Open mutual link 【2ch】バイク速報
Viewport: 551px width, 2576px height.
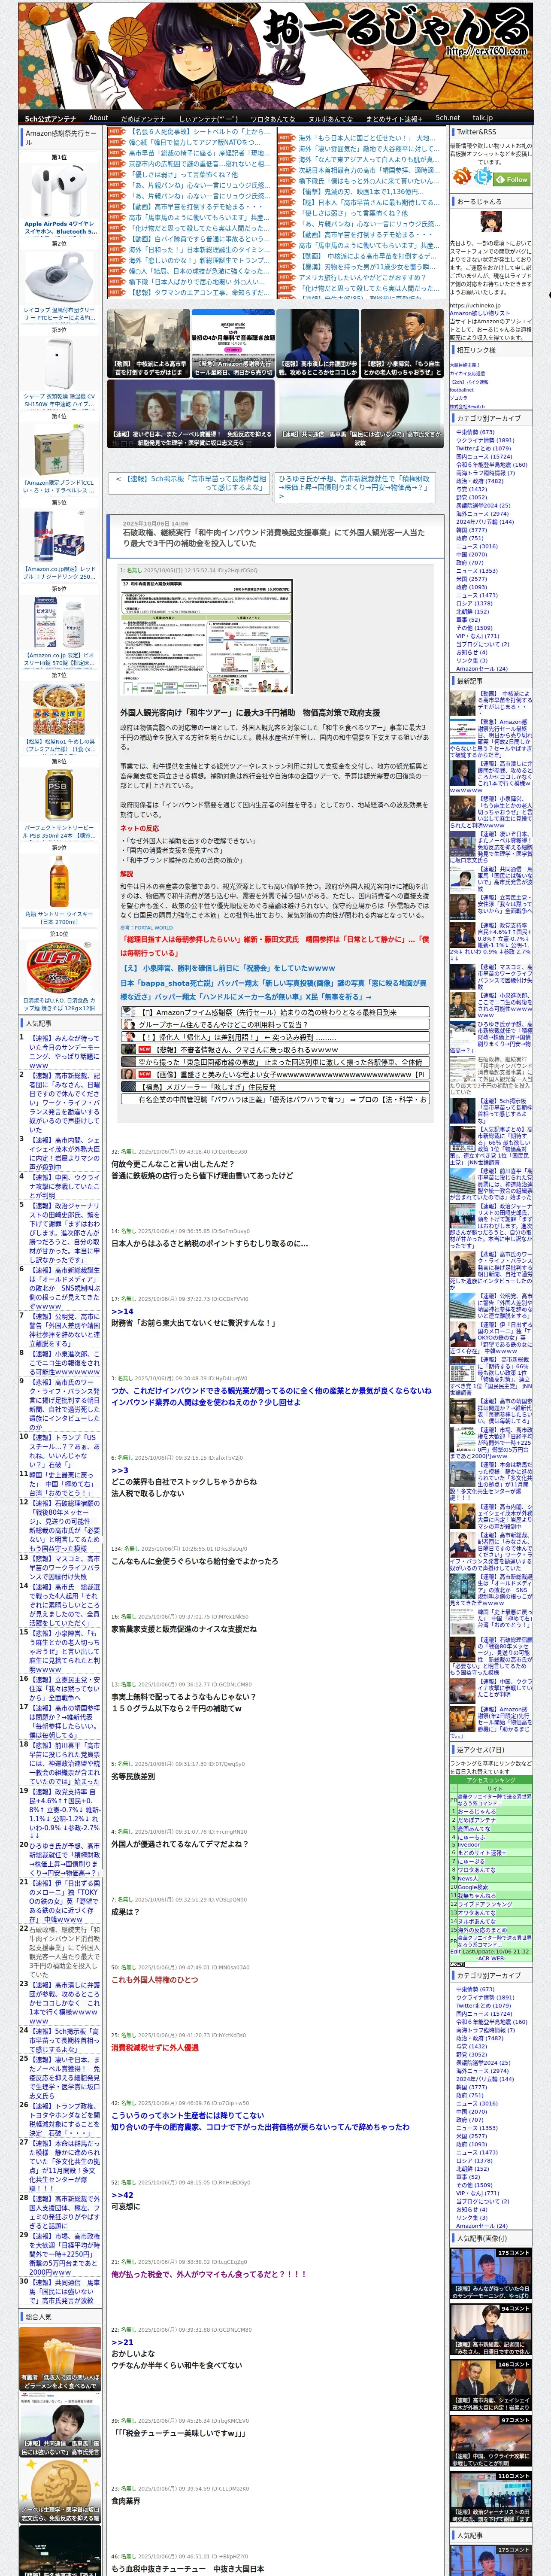click(469, 382)
